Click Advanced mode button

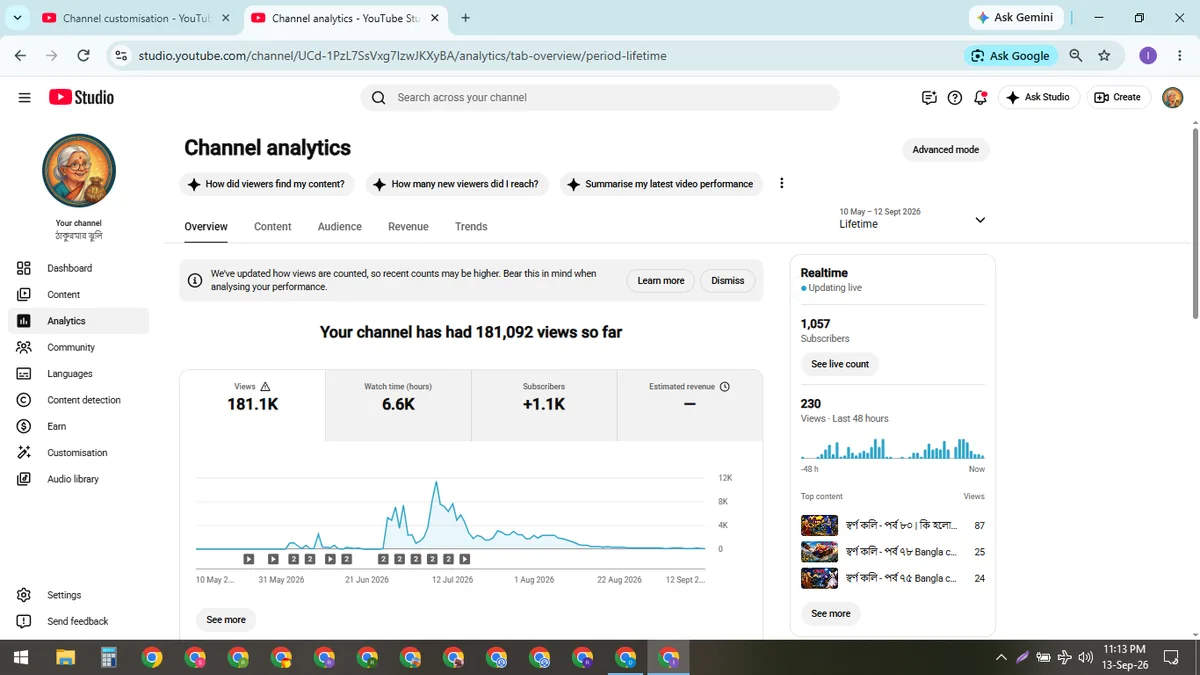pyautogui.click(x=945, y=150)
